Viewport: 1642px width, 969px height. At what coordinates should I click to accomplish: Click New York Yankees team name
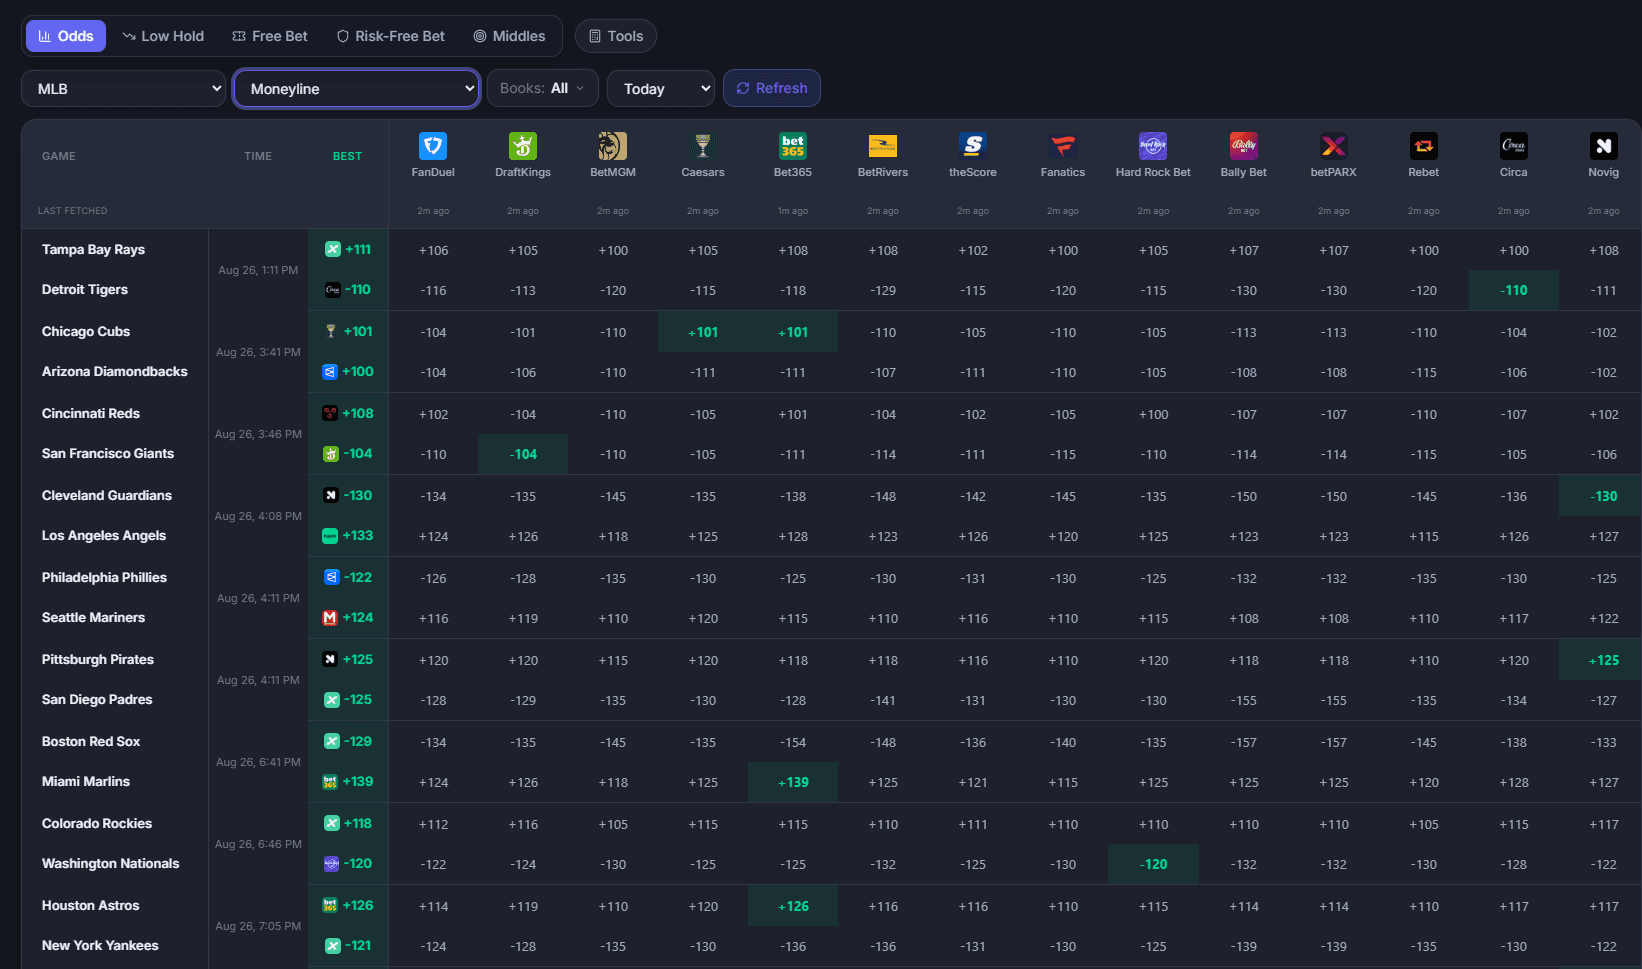[100, 945]
